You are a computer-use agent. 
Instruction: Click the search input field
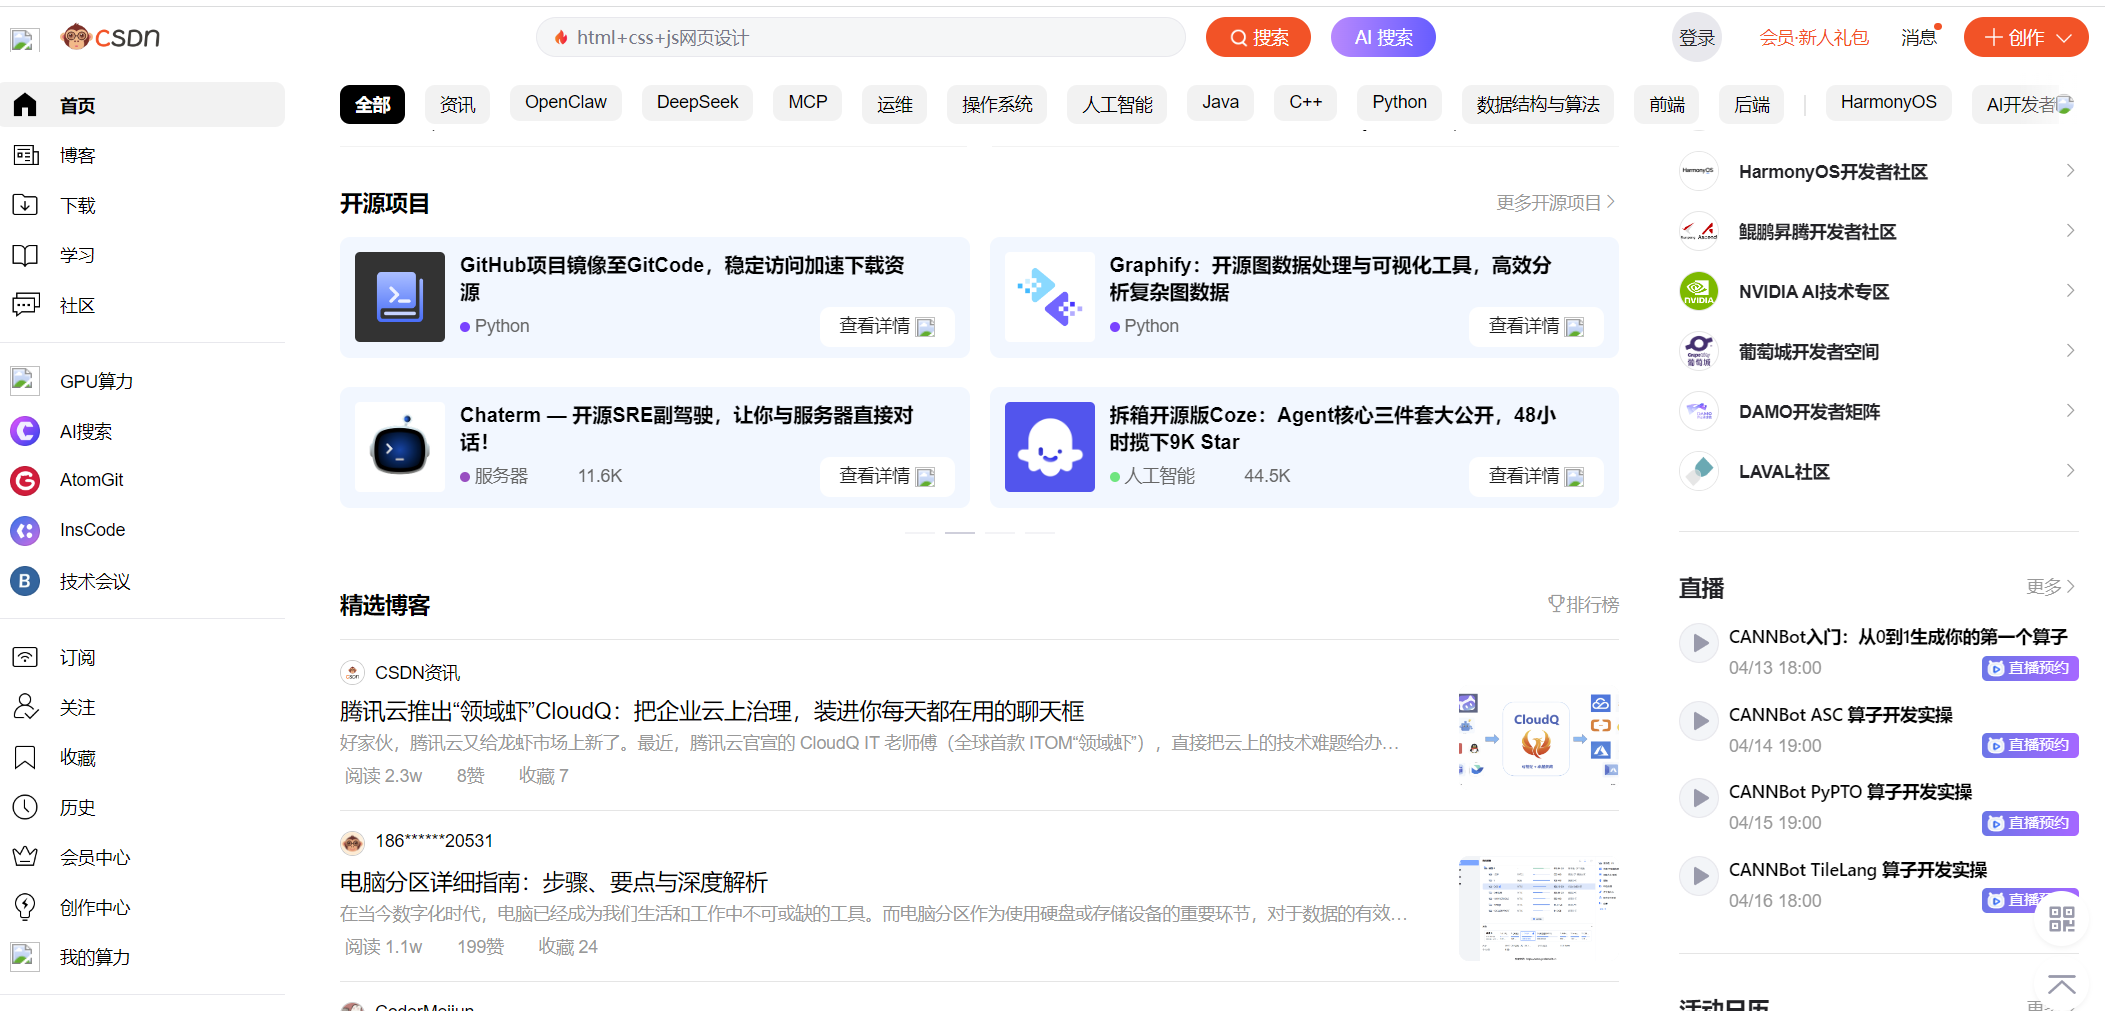coord(860,38)
